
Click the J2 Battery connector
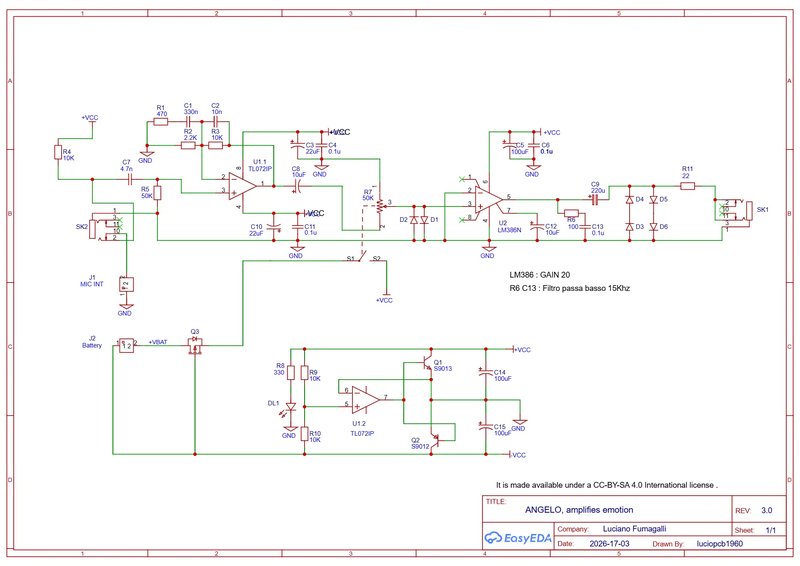point(126,346)
